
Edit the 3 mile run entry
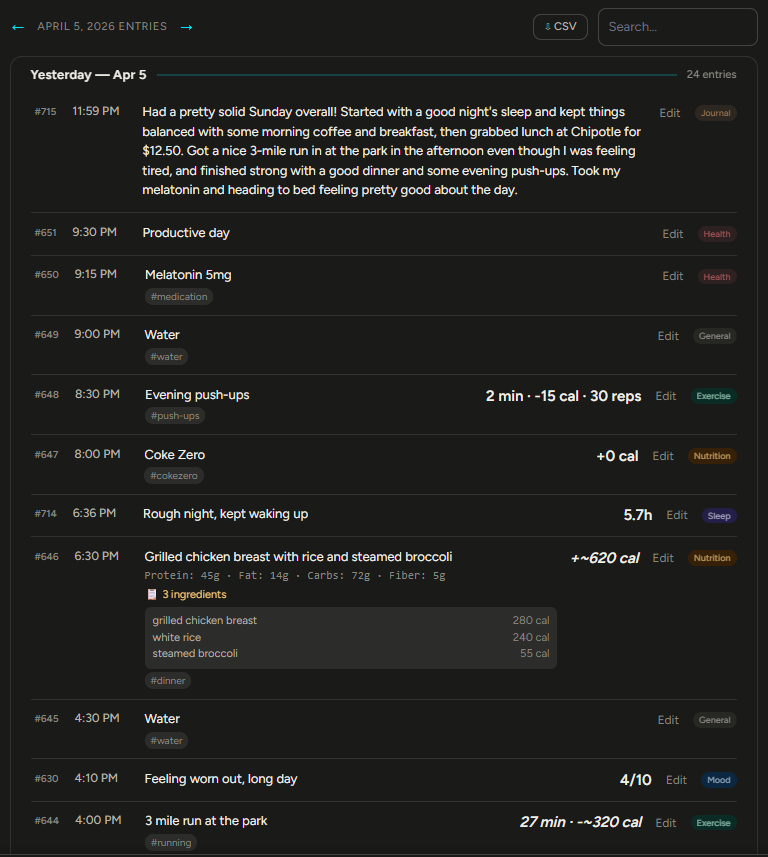coord(665,822)
